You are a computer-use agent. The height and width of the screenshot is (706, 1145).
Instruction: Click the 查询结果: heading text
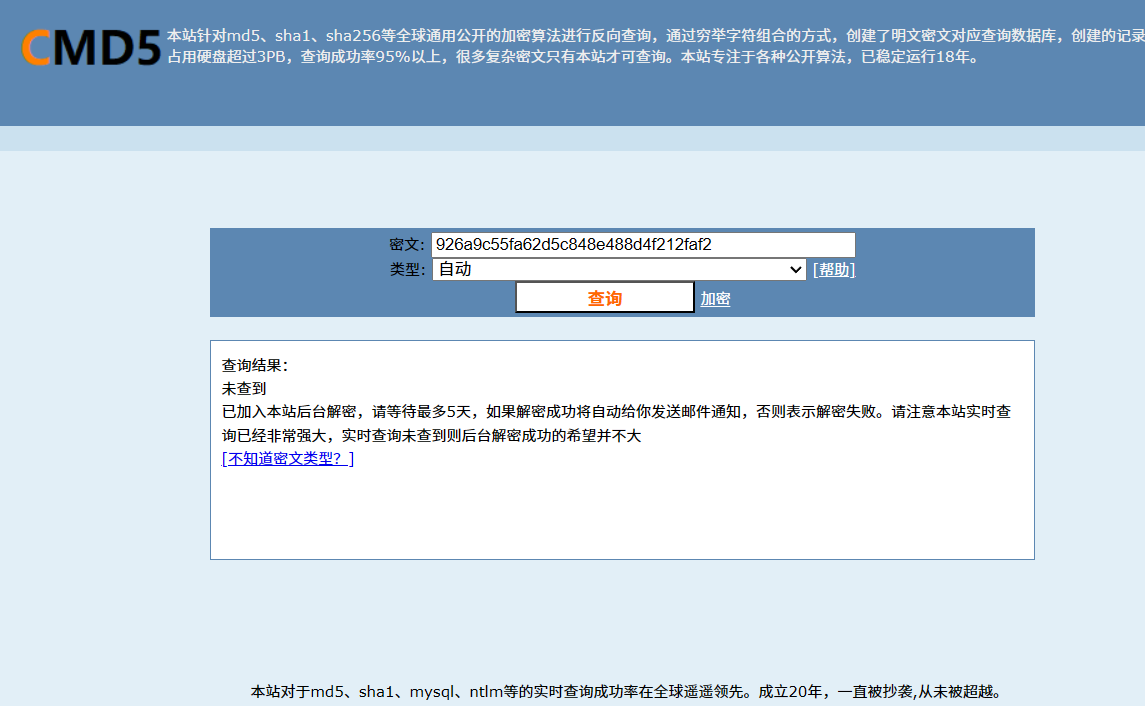[x=256, y=366]
